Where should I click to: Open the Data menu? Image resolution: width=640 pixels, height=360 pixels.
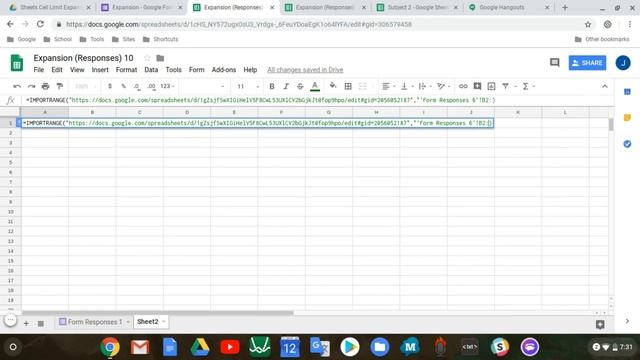(x=151, y=70)
